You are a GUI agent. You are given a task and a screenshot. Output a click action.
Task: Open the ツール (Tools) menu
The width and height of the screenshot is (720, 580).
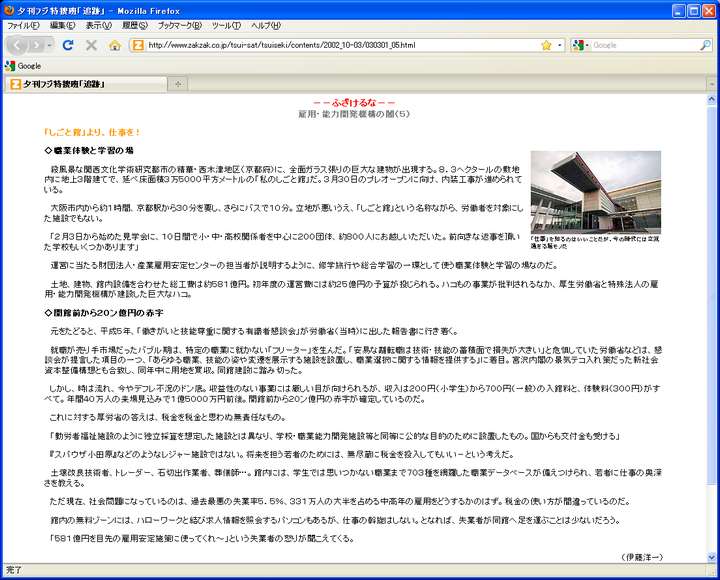[226, 25]
